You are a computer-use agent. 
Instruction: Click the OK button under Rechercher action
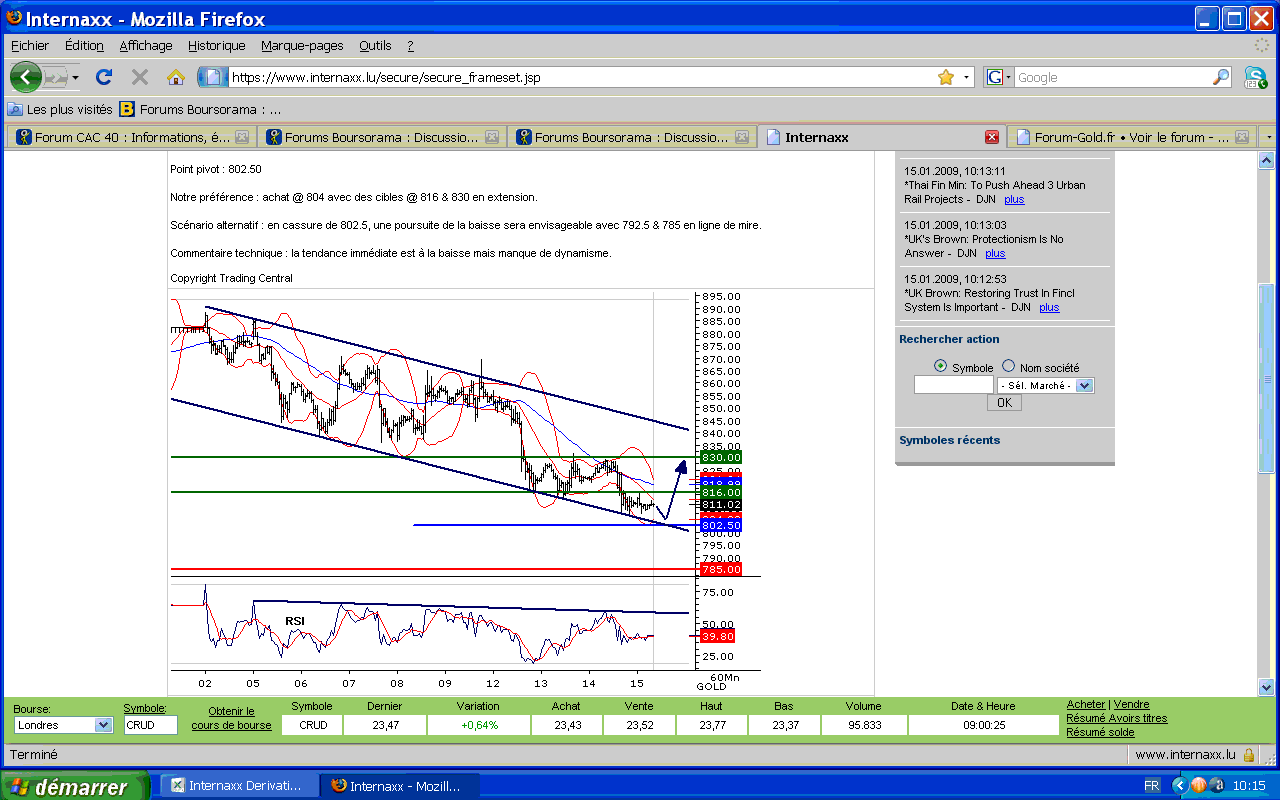[1004, 403]
